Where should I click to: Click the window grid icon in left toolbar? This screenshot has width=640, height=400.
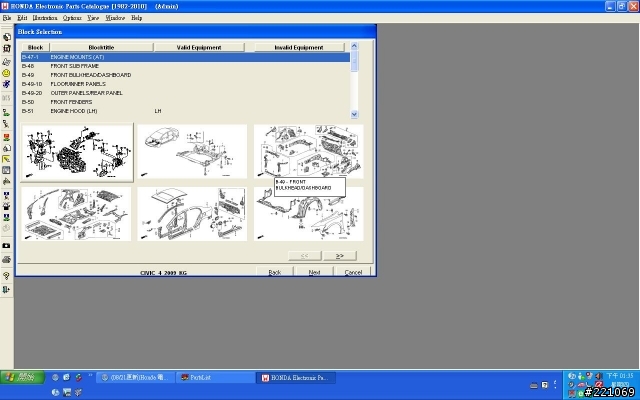click(6, 170)
